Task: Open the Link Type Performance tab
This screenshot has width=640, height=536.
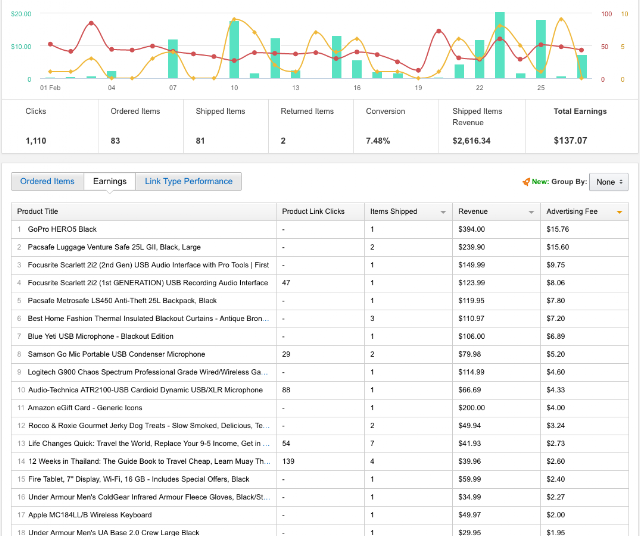Action: click(188, 181)
